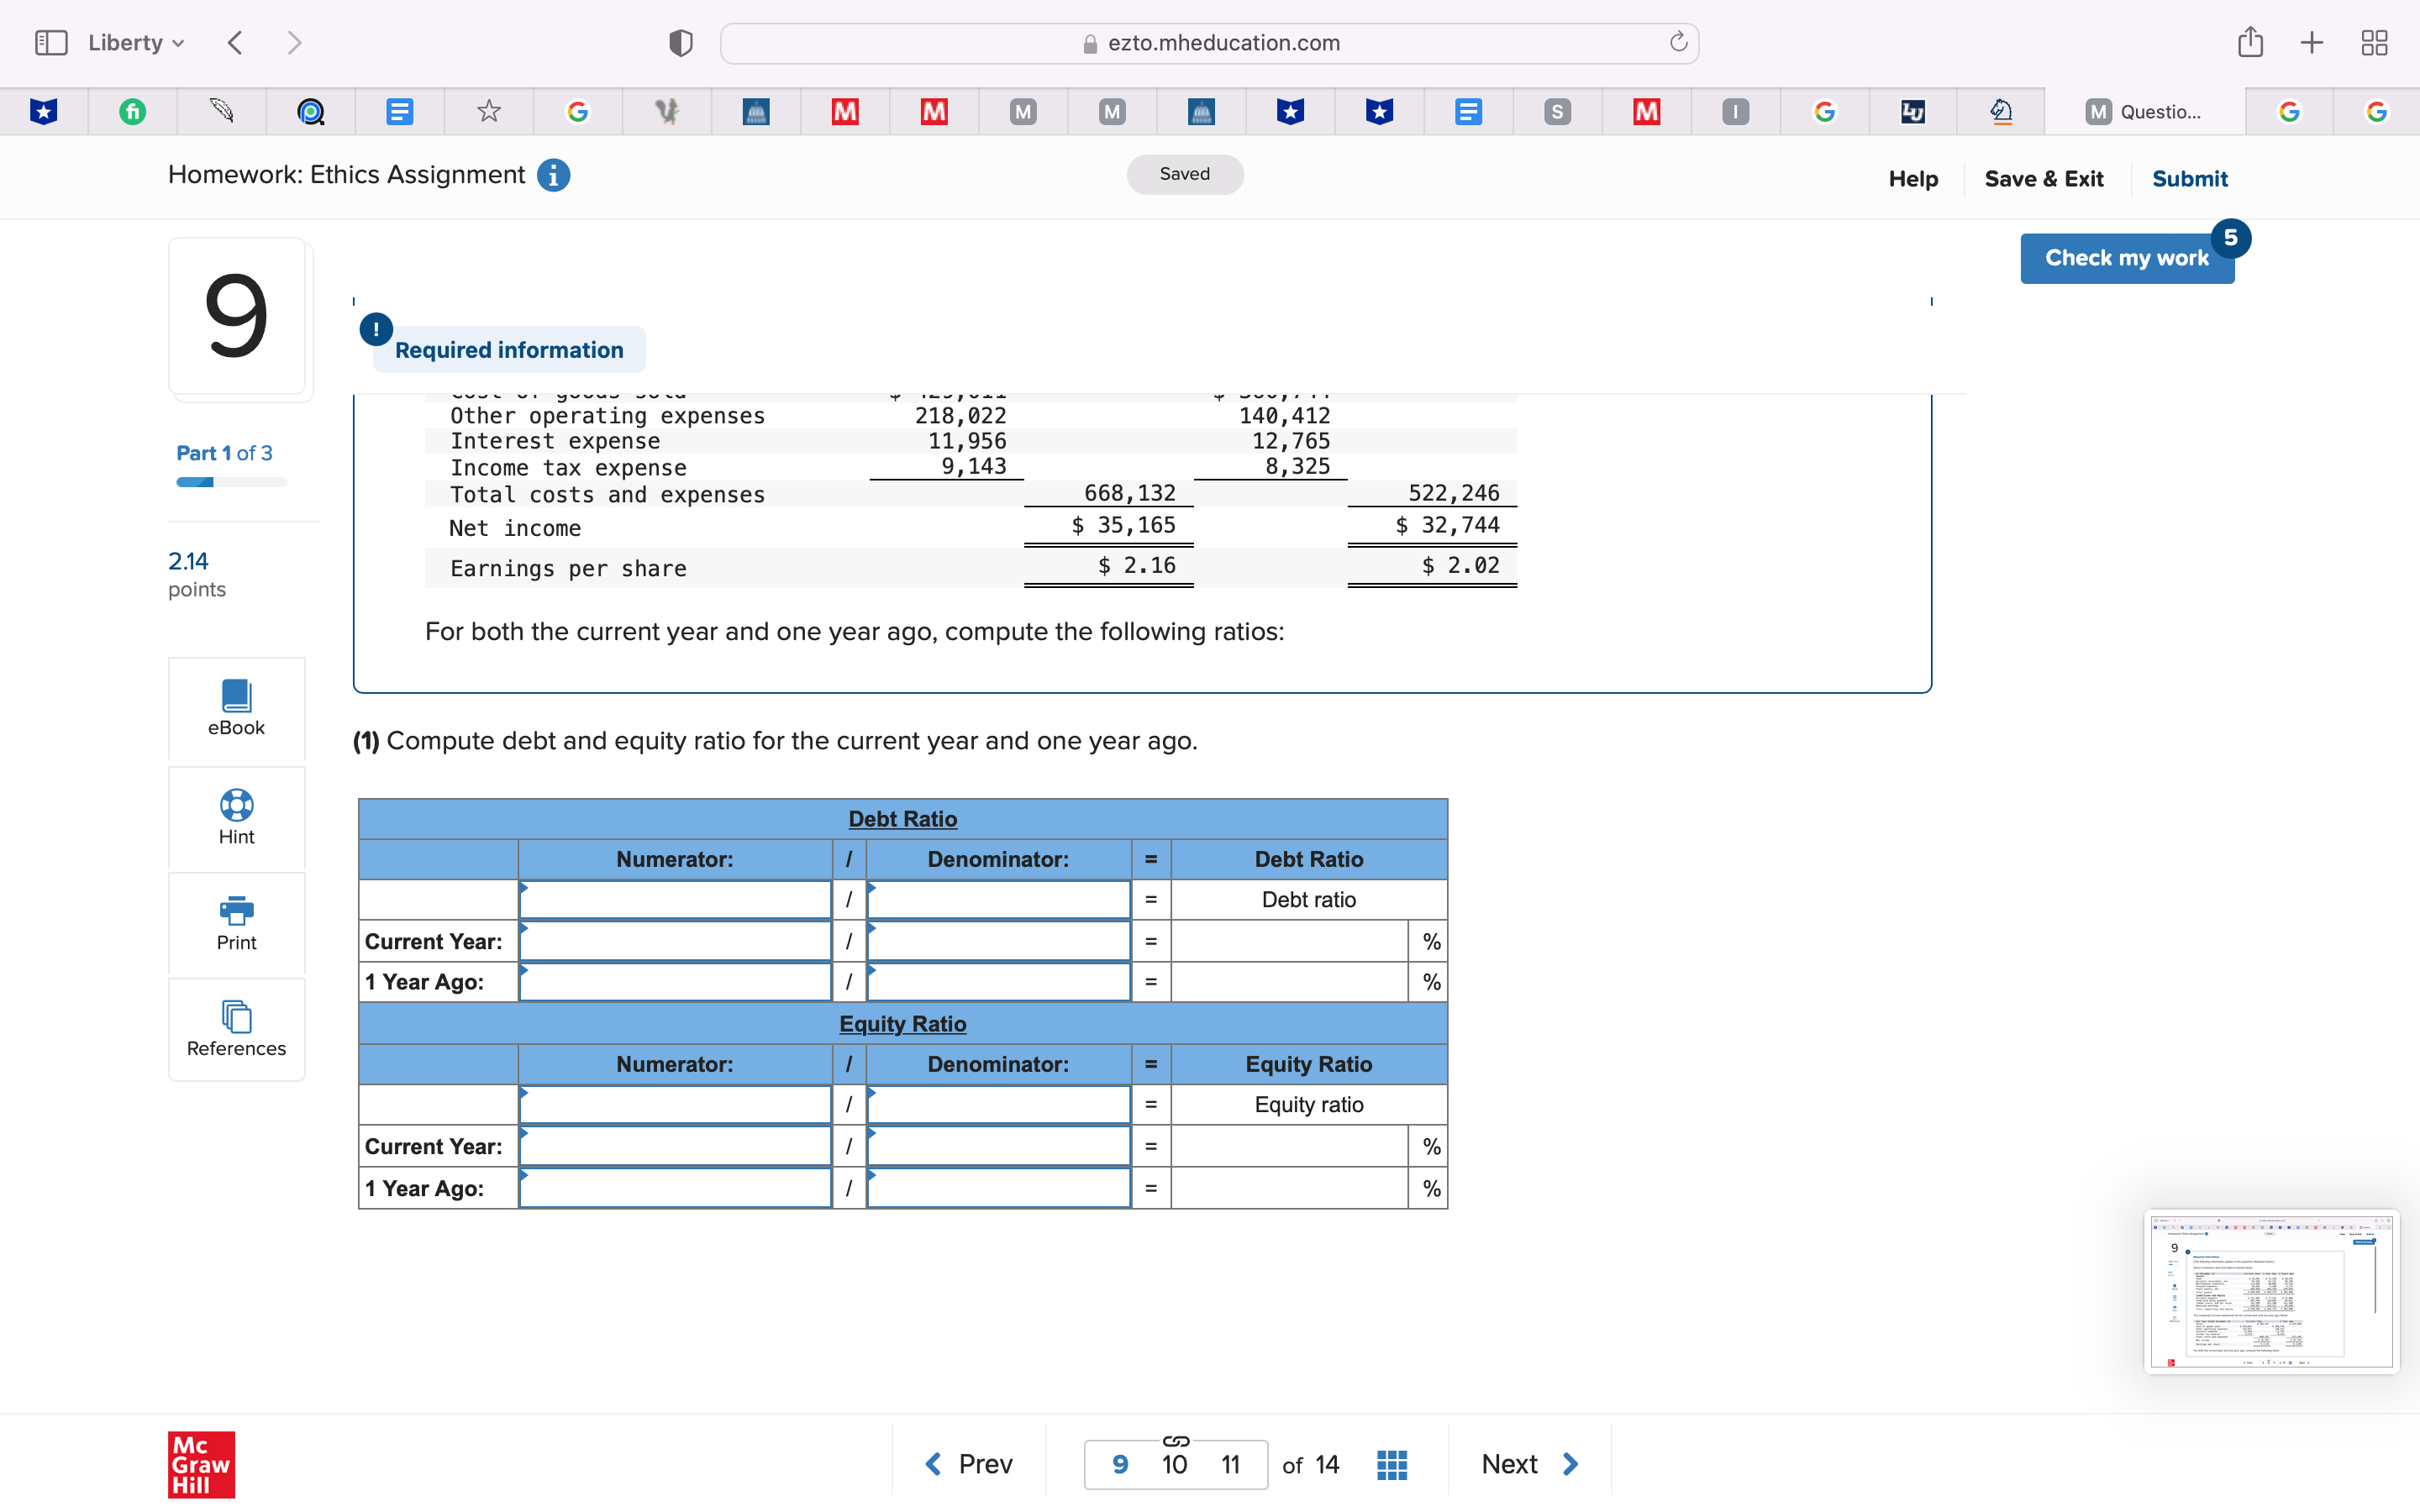Click the Current Year debt ratio numerator field
The width and height of the screenshot is (2420, 1512).
[675, 940]
